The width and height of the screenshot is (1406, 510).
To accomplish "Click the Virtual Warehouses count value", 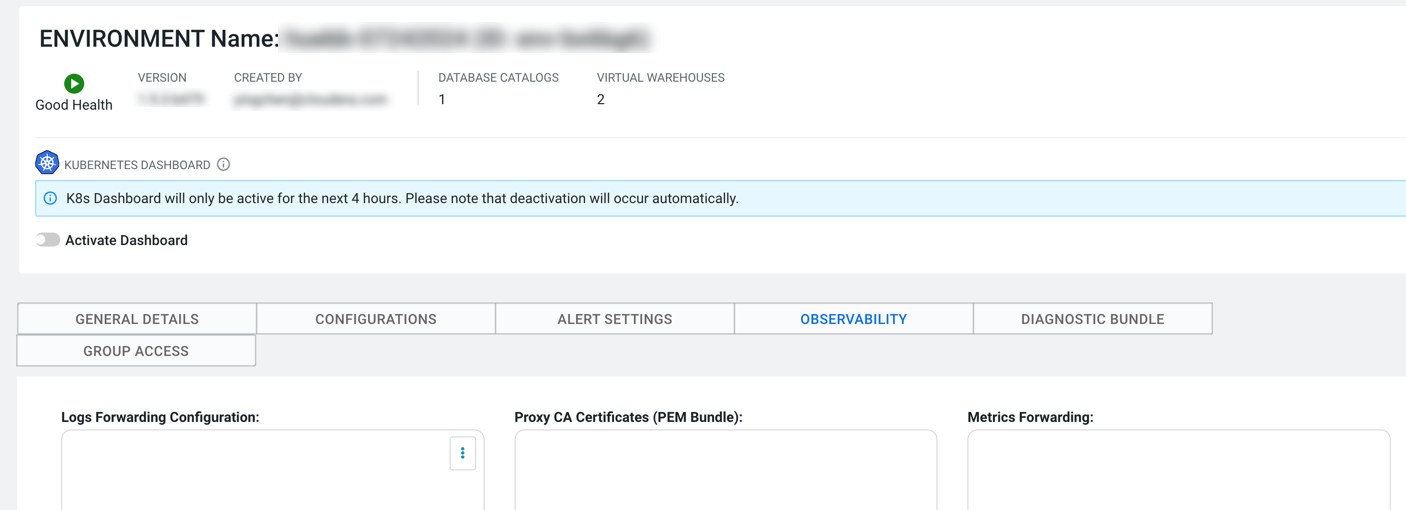I will [601, 100].
